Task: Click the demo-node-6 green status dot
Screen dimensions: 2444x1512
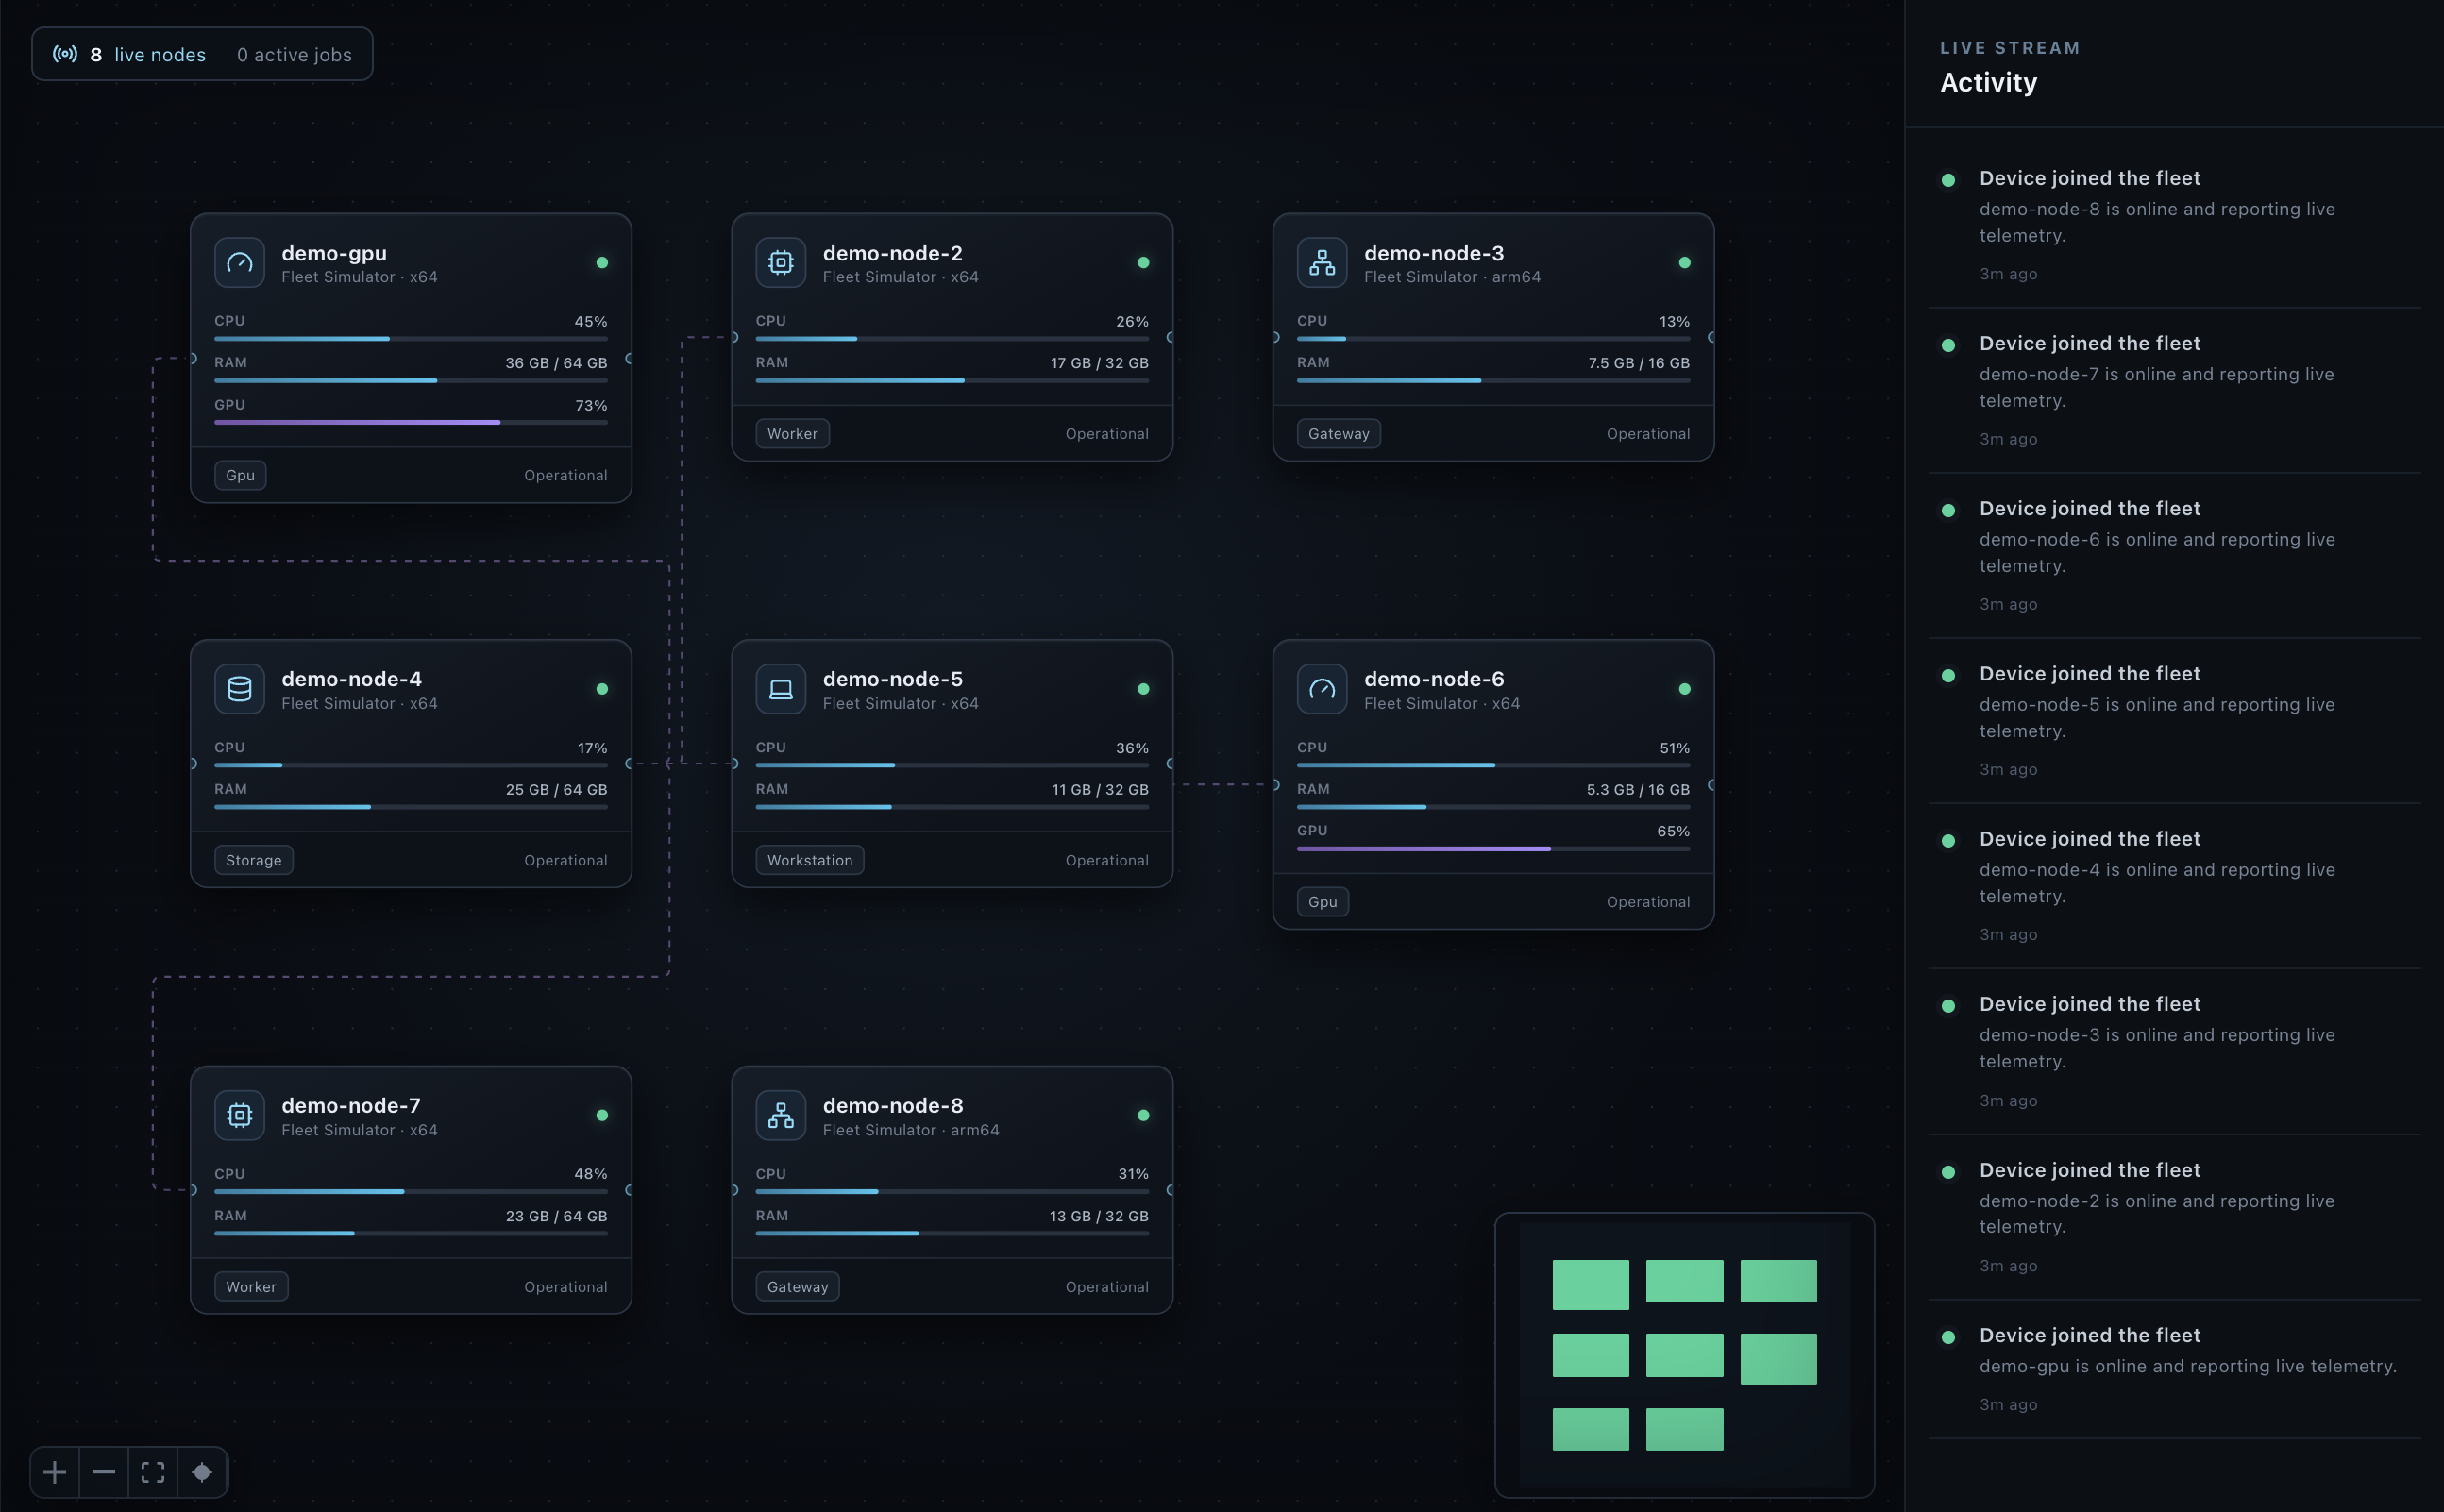Action: pos(1685,689)
